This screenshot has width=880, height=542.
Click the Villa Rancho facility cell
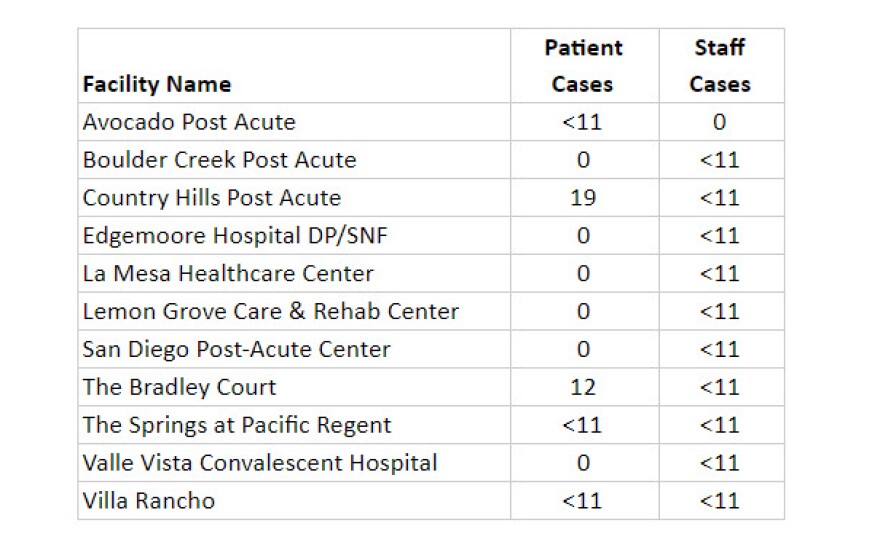148,501
